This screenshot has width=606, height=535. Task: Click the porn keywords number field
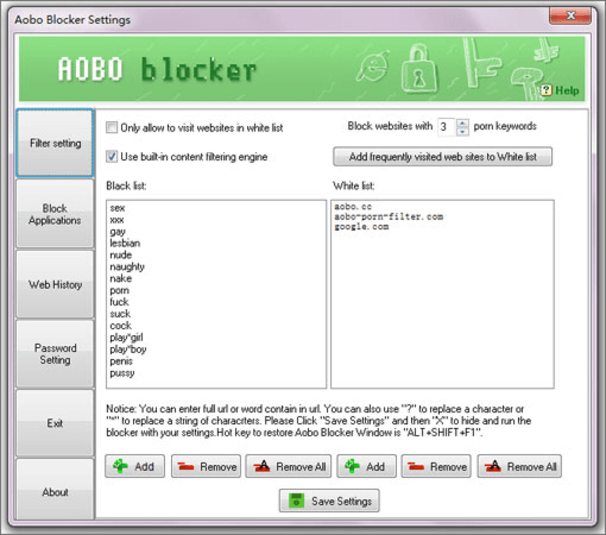[x=444, y=127]
